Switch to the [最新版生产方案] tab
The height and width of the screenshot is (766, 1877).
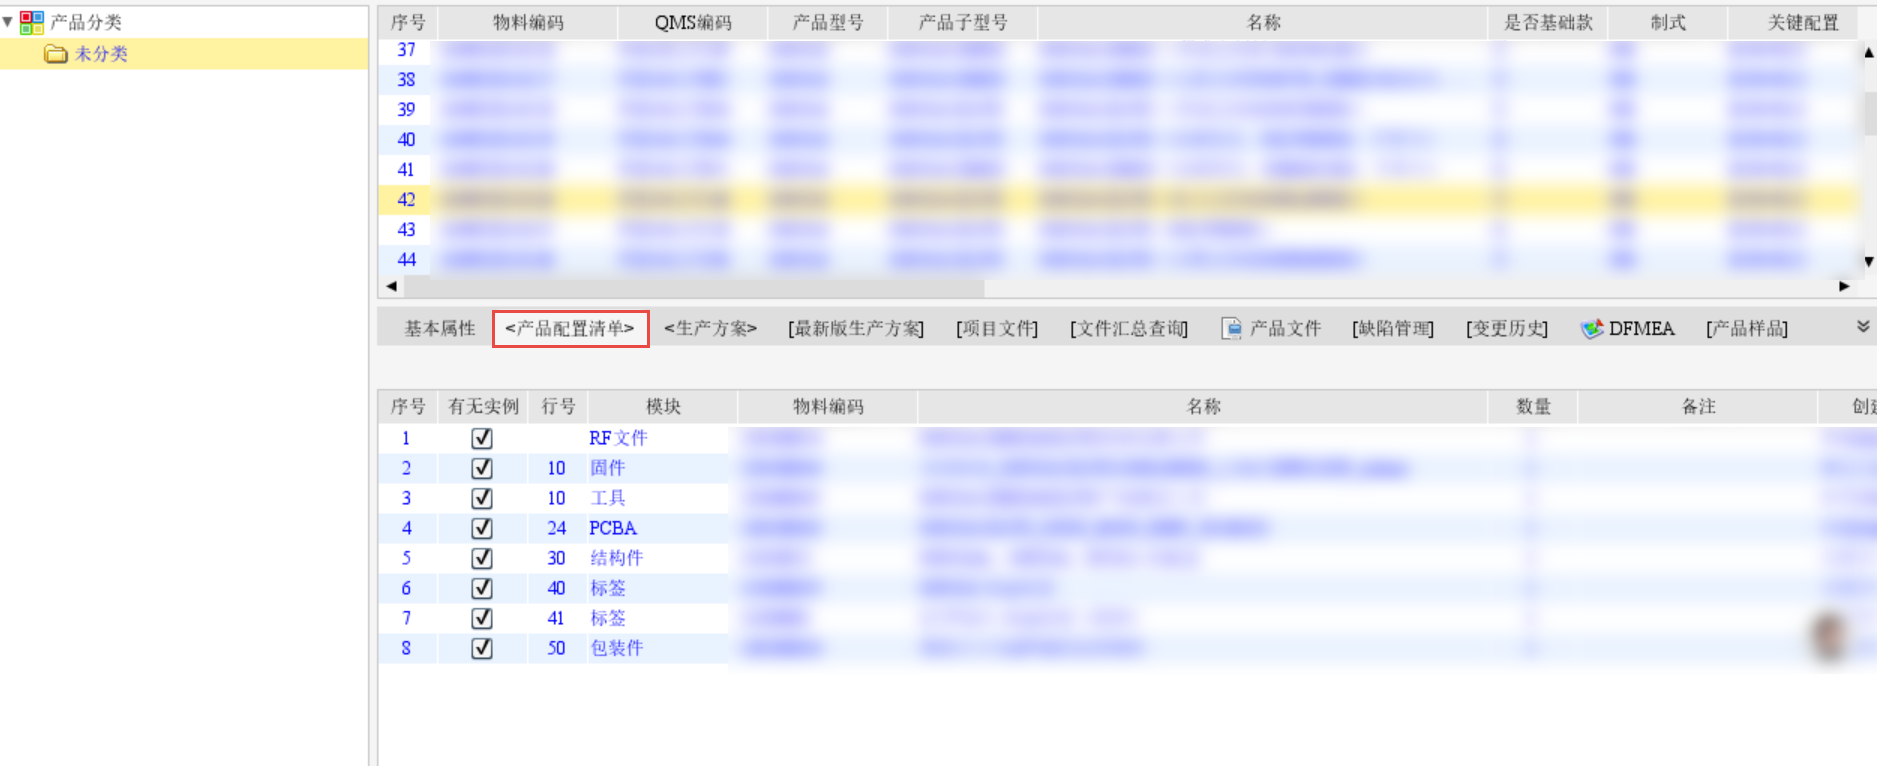pos(856,328)
